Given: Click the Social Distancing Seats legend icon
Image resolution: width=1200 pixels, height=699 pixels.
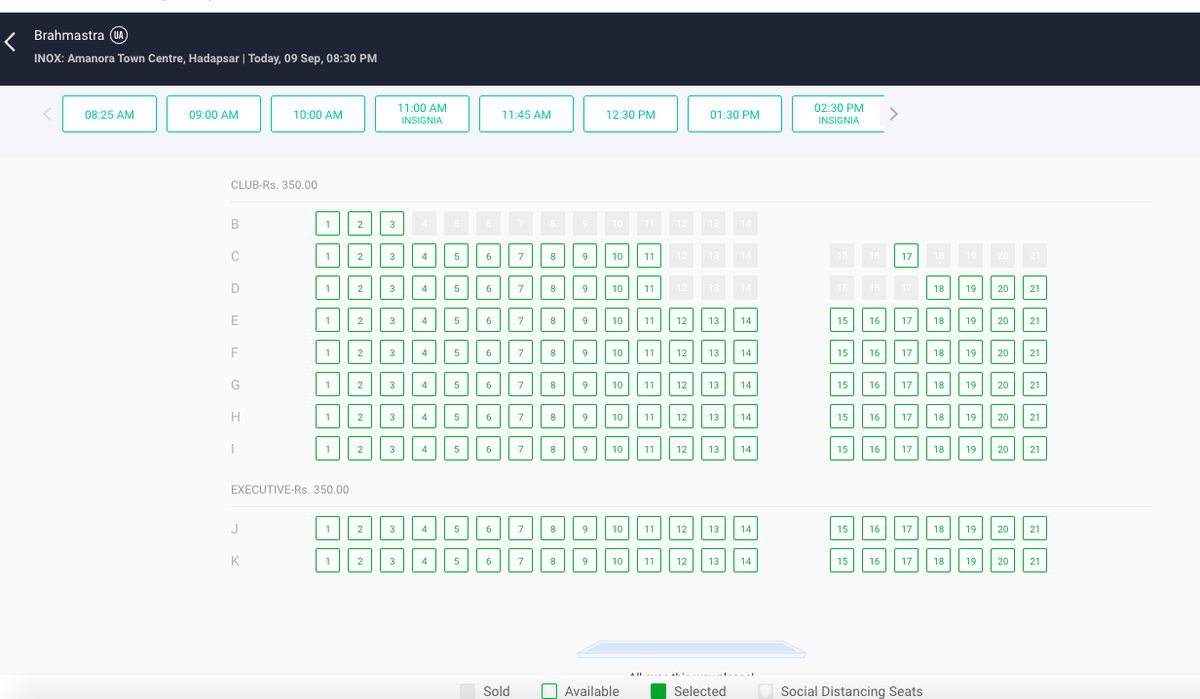Looking at the screenshot, I should 766,691.
